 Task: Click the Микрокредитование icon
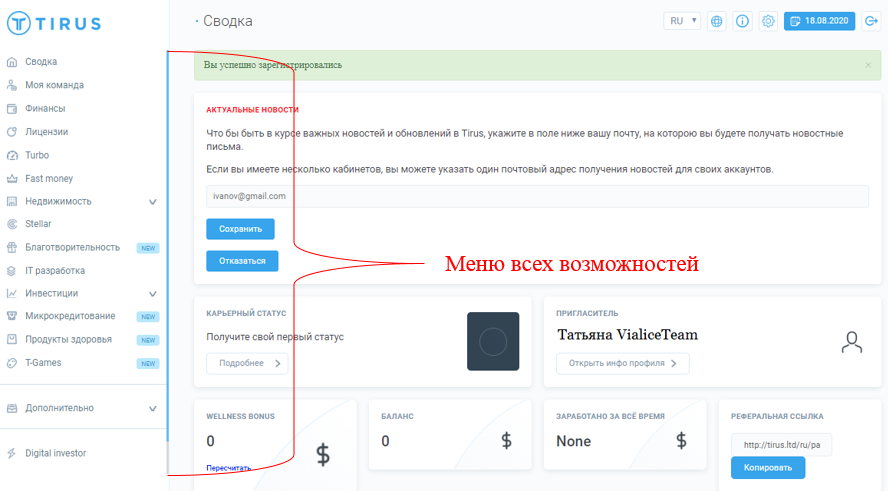[12, 316]
